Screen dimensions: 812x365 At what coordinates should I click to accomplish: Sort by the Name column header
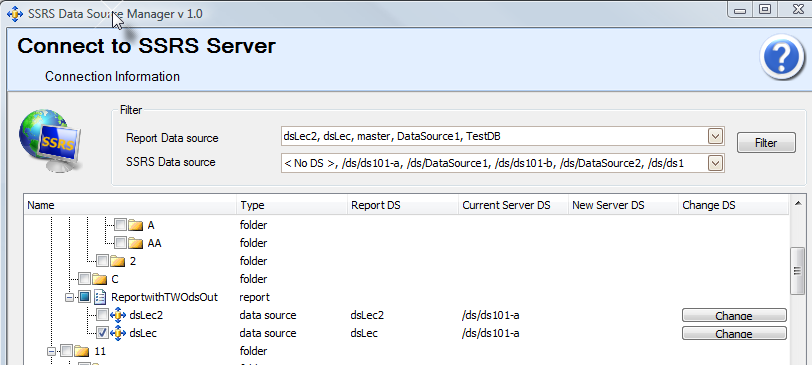coord(130,206)
